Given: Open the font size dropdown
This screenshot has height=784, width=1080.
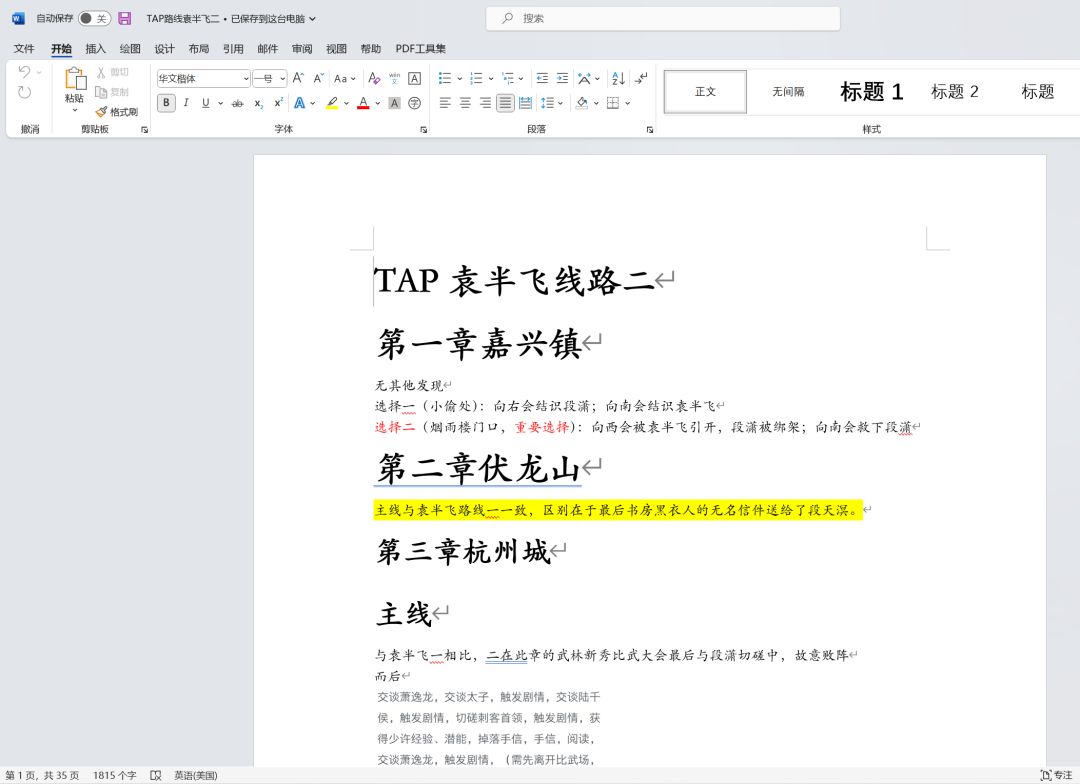Looking at the screenshot, I should (281, 78).
